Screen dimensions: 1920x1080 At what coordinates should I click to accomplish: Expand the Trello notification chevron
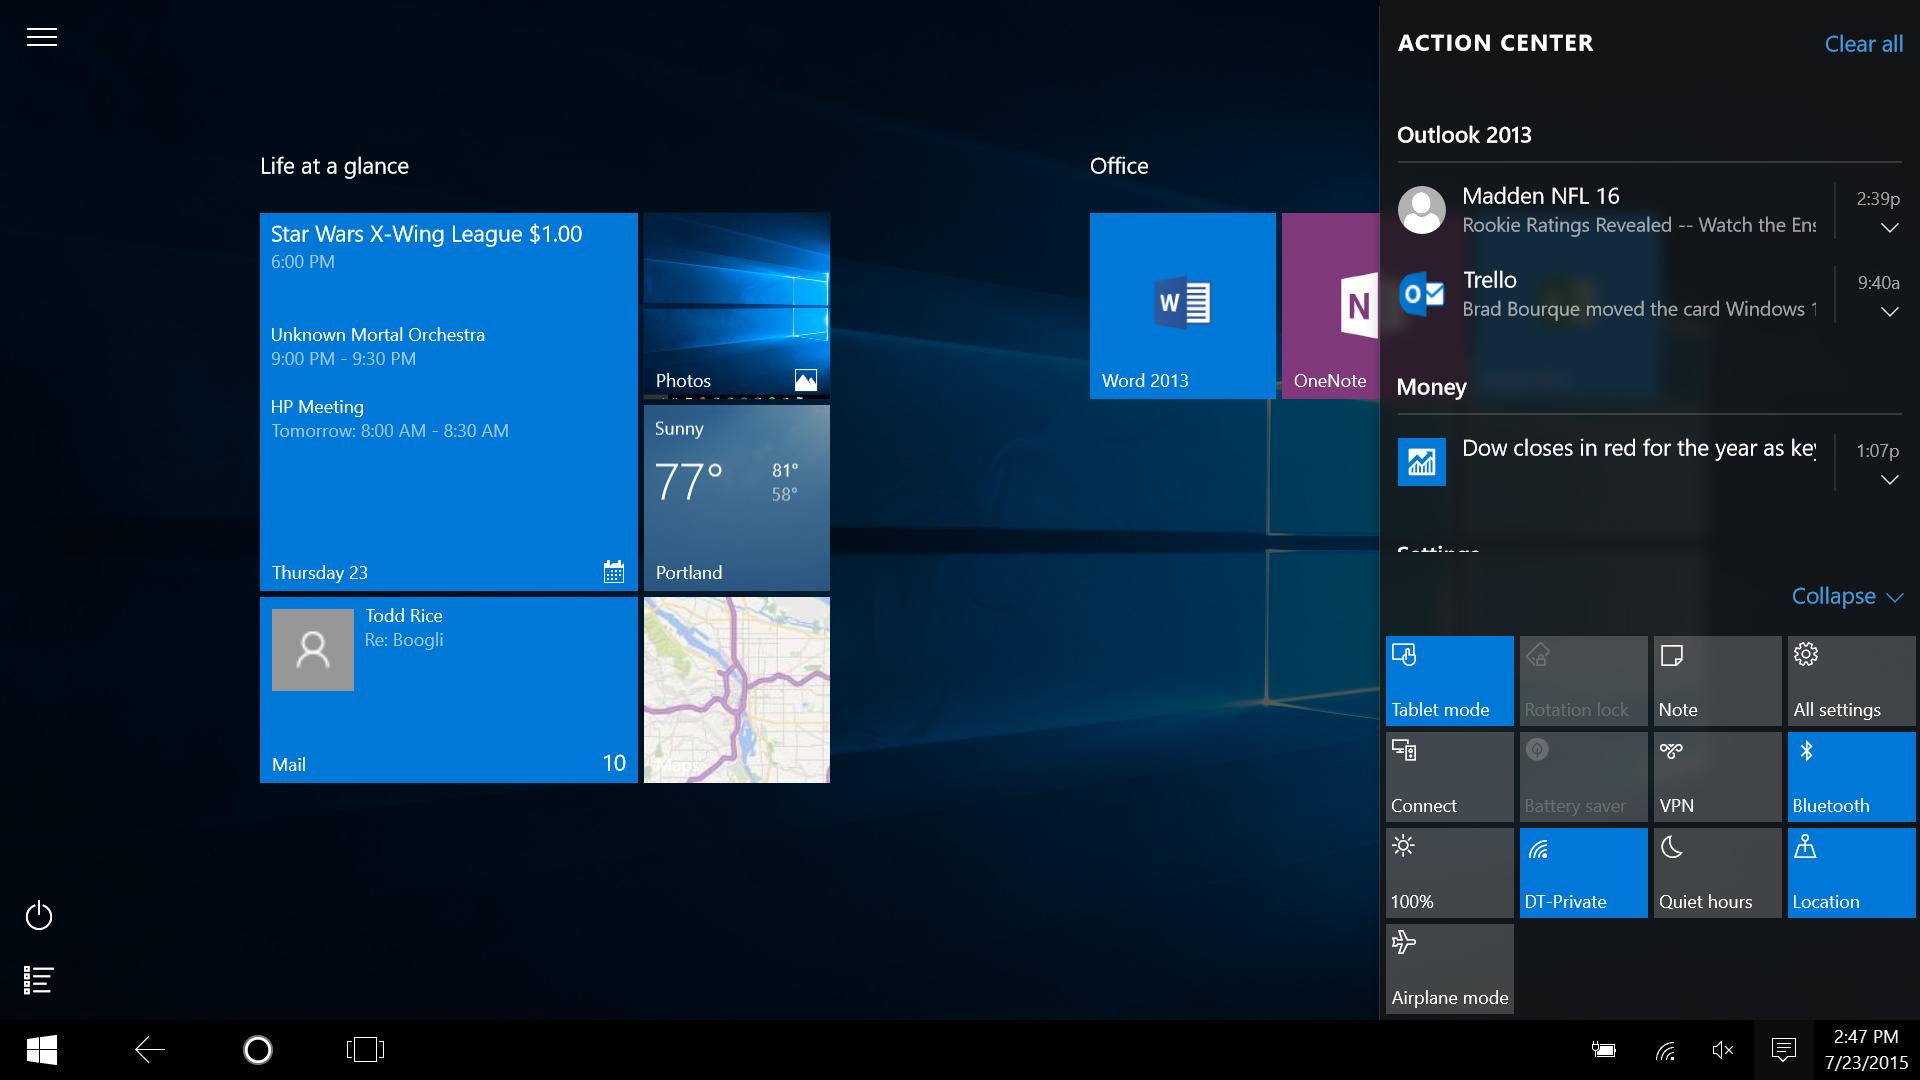(x=1889, y=312)
